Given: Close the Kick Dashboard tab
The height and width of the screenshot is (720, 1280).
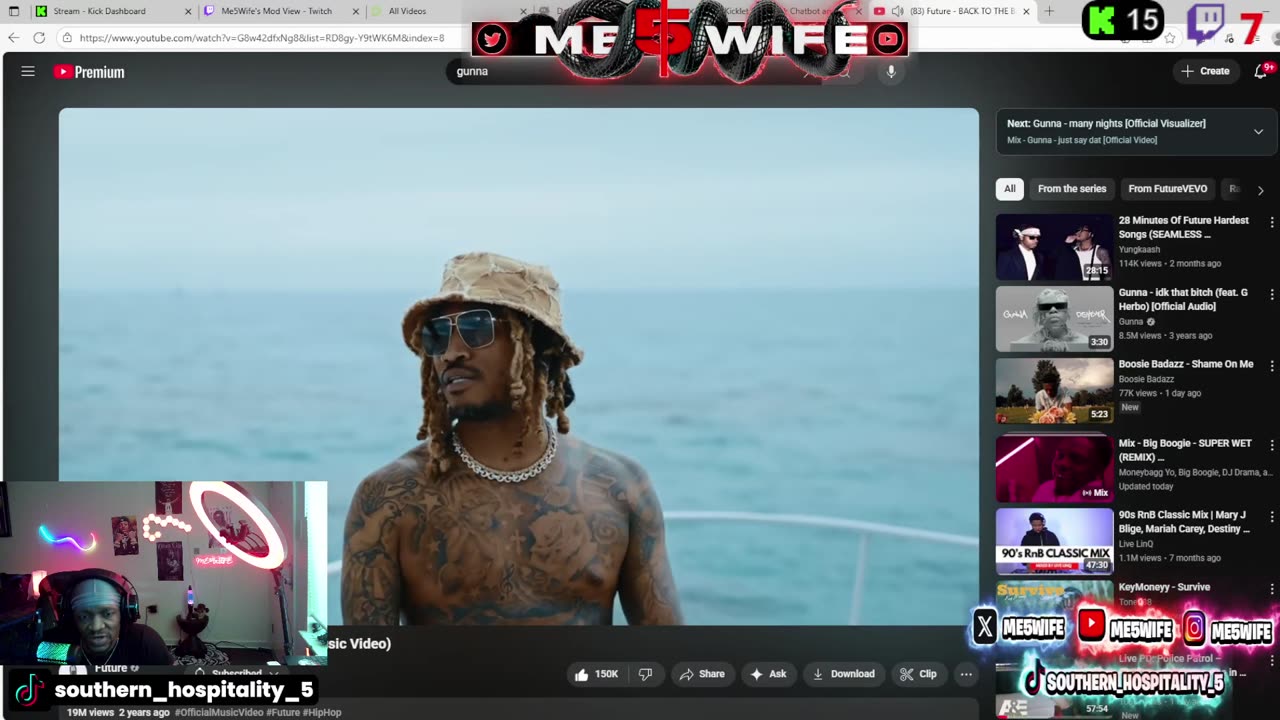Looking at the screenshot, I should click(x=187, y=11).
